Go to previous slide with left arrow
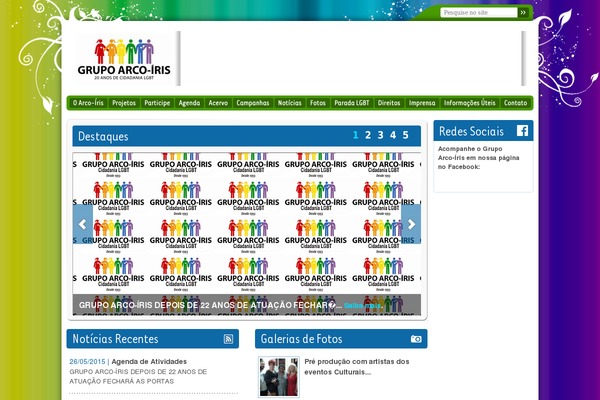 [x=83, y=224]
